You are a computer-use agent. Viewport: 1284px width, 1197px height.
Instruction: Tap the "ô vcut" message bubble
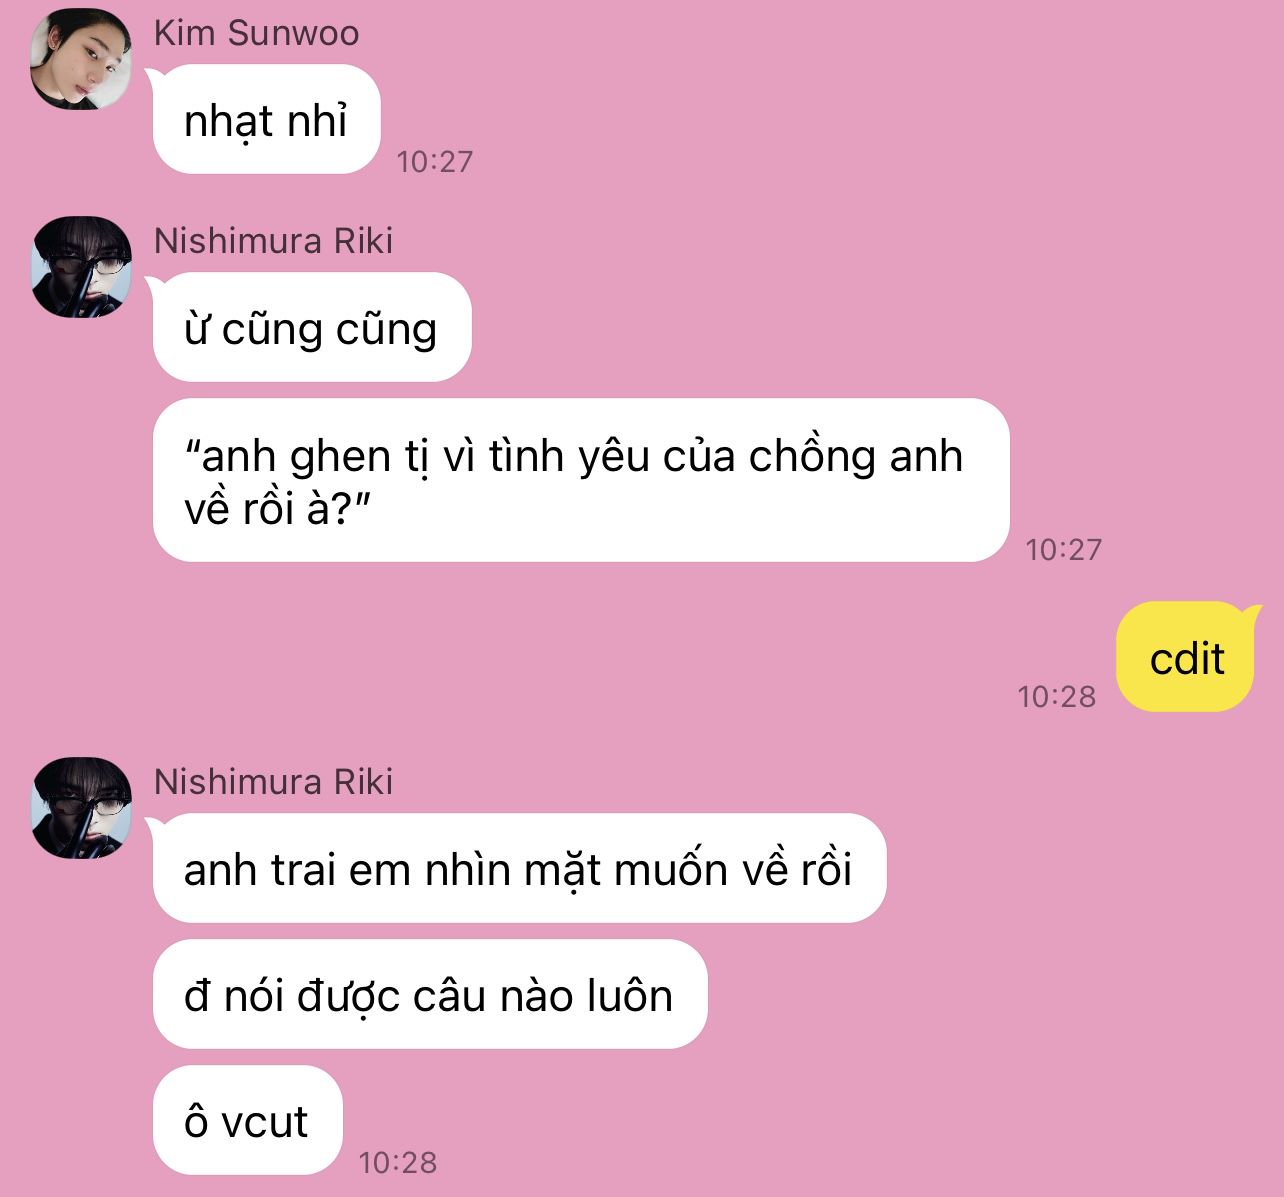click(247, 1120)
